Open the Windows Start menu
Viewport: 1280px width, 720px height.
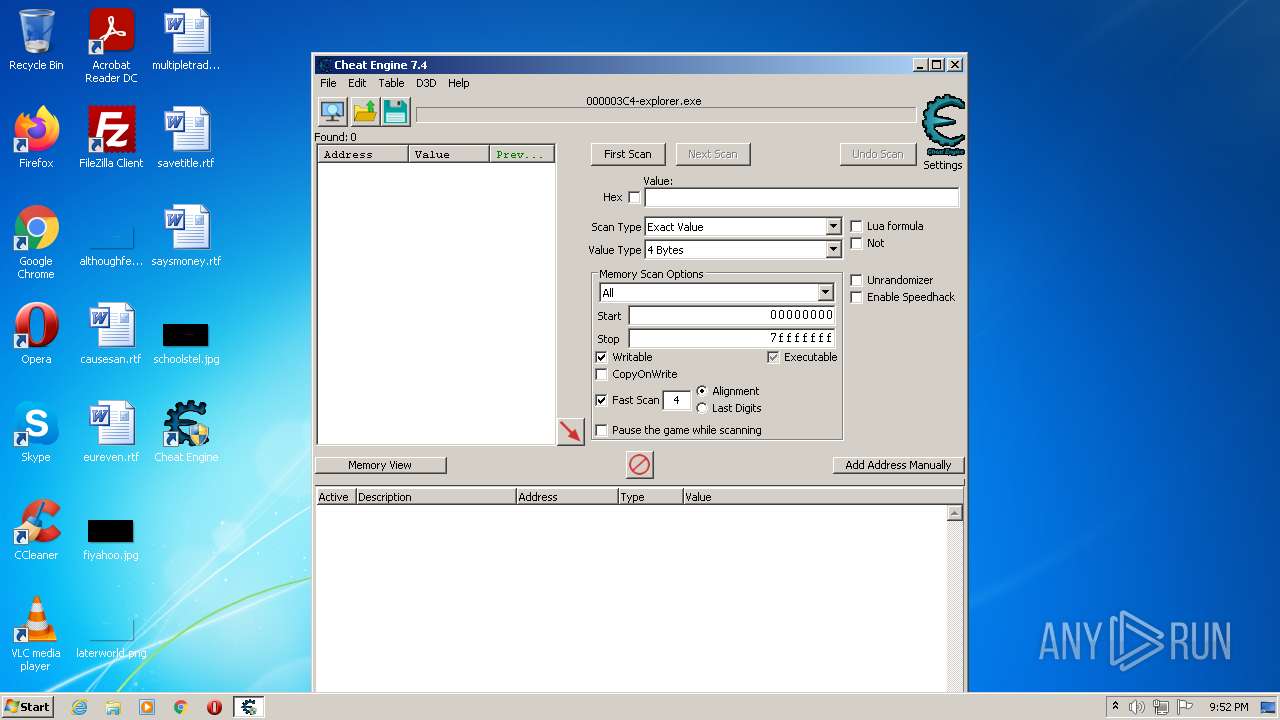[28, 707]
